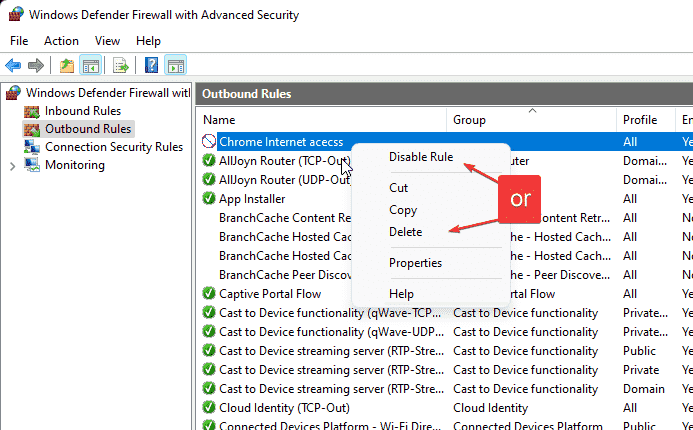Choose Help in the context menu
This screenshot has width=693, height=430.
[401, 294]
